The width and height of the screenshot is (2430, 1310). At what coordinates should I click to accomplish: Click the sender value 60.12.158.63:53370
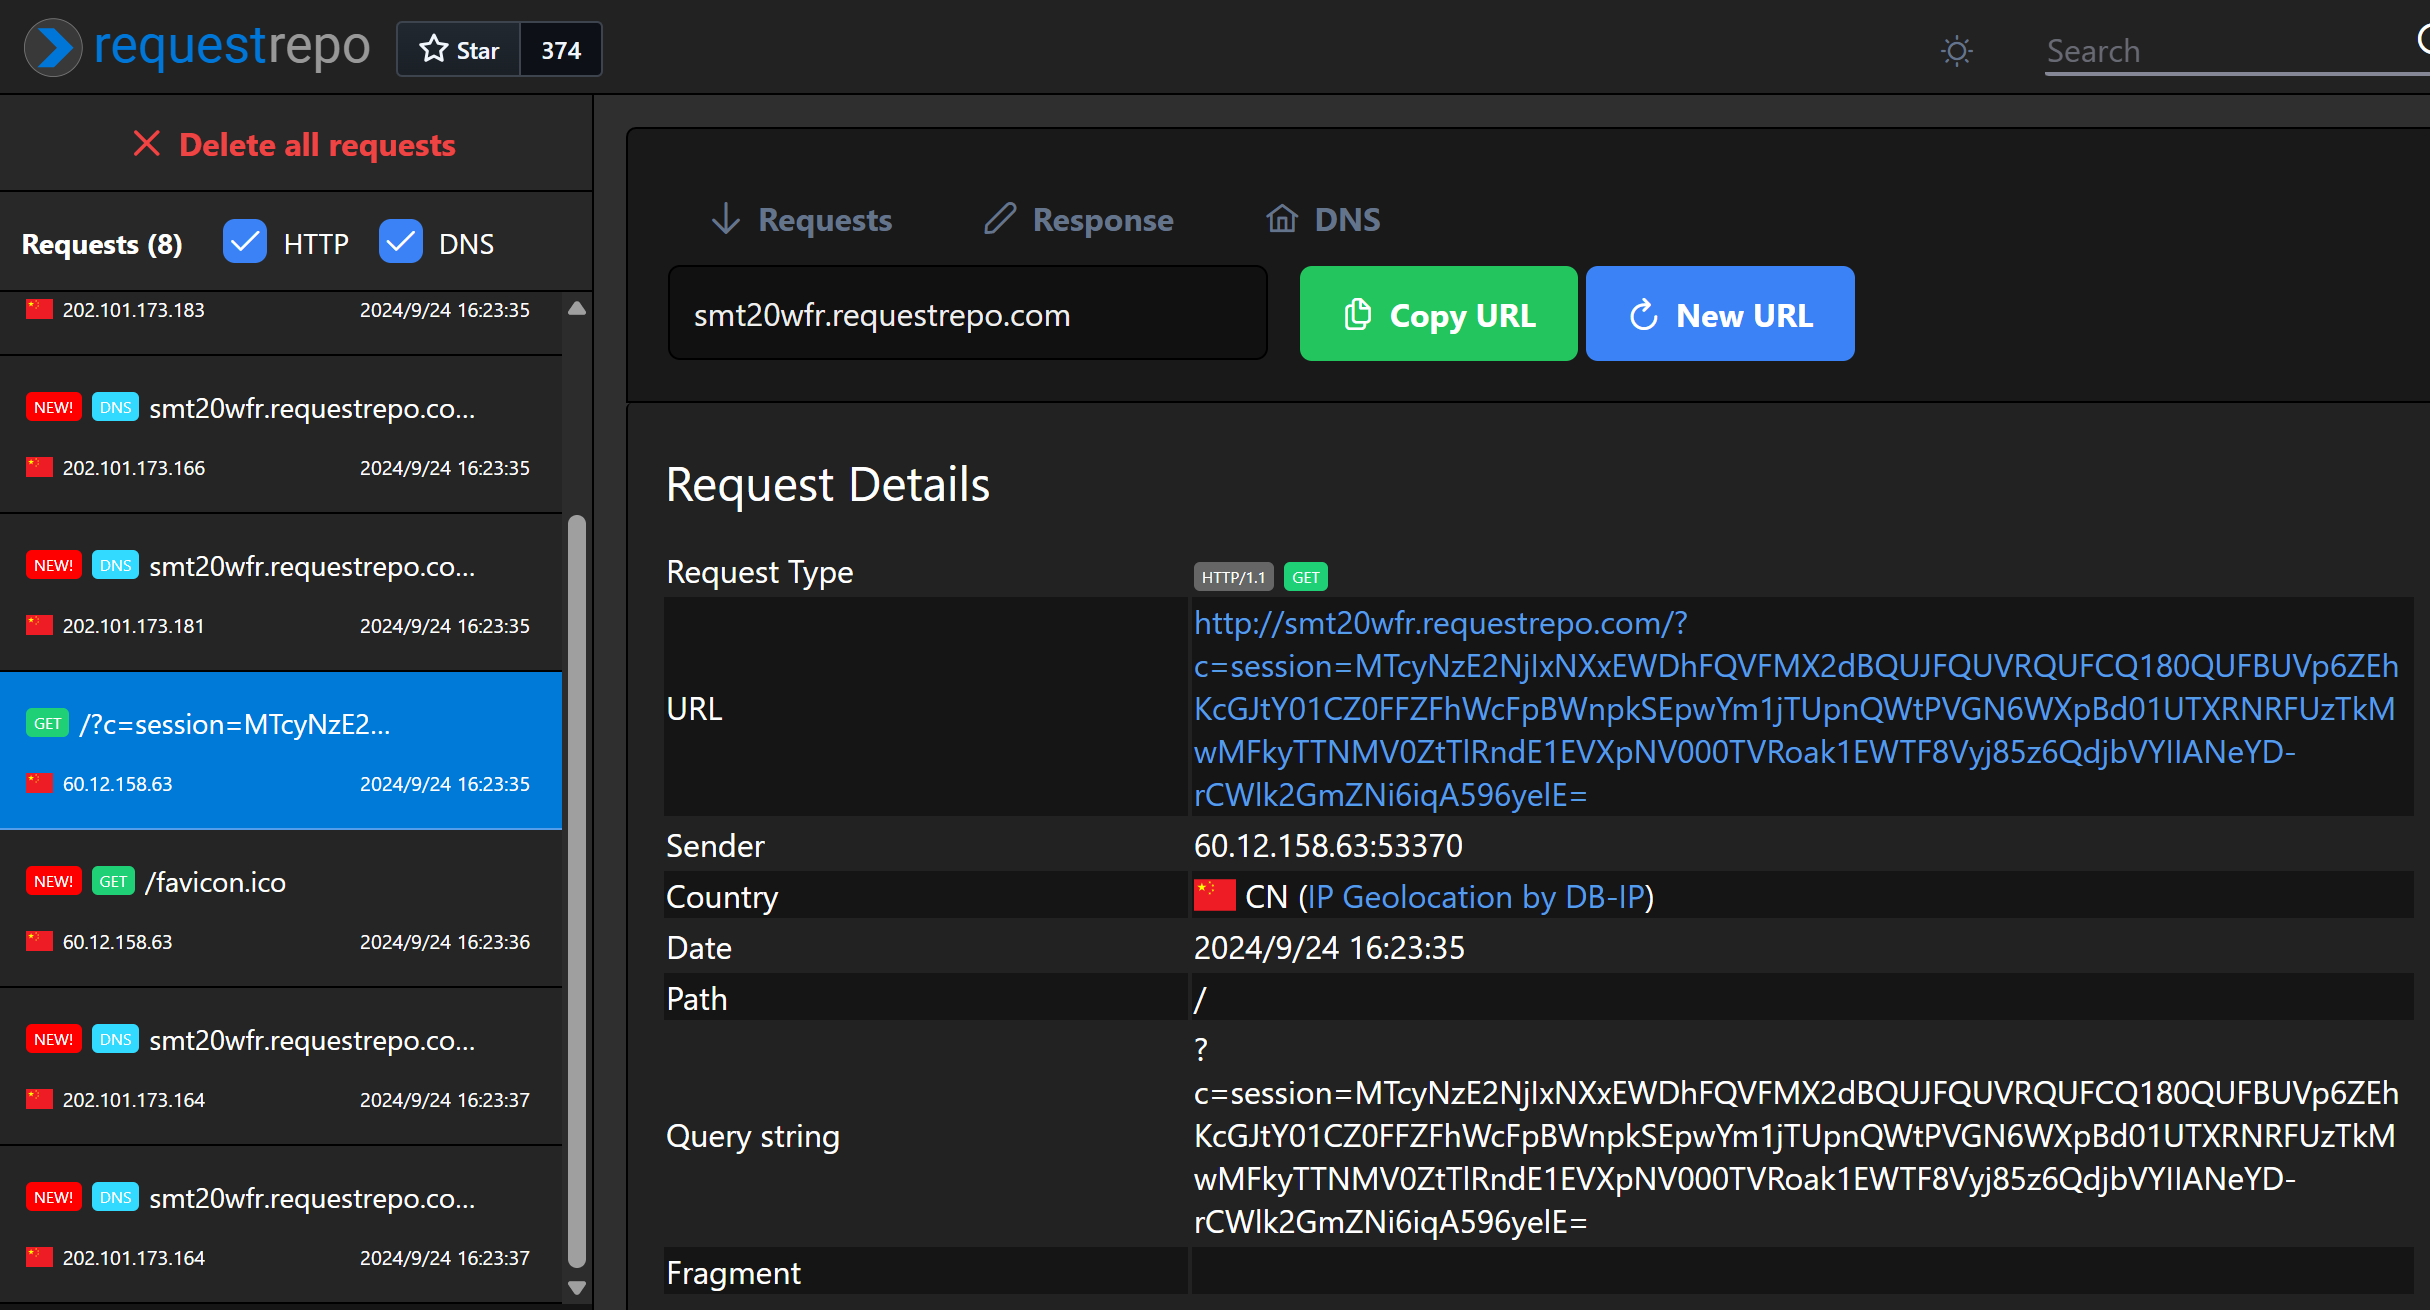click(x=1328, y=846)
